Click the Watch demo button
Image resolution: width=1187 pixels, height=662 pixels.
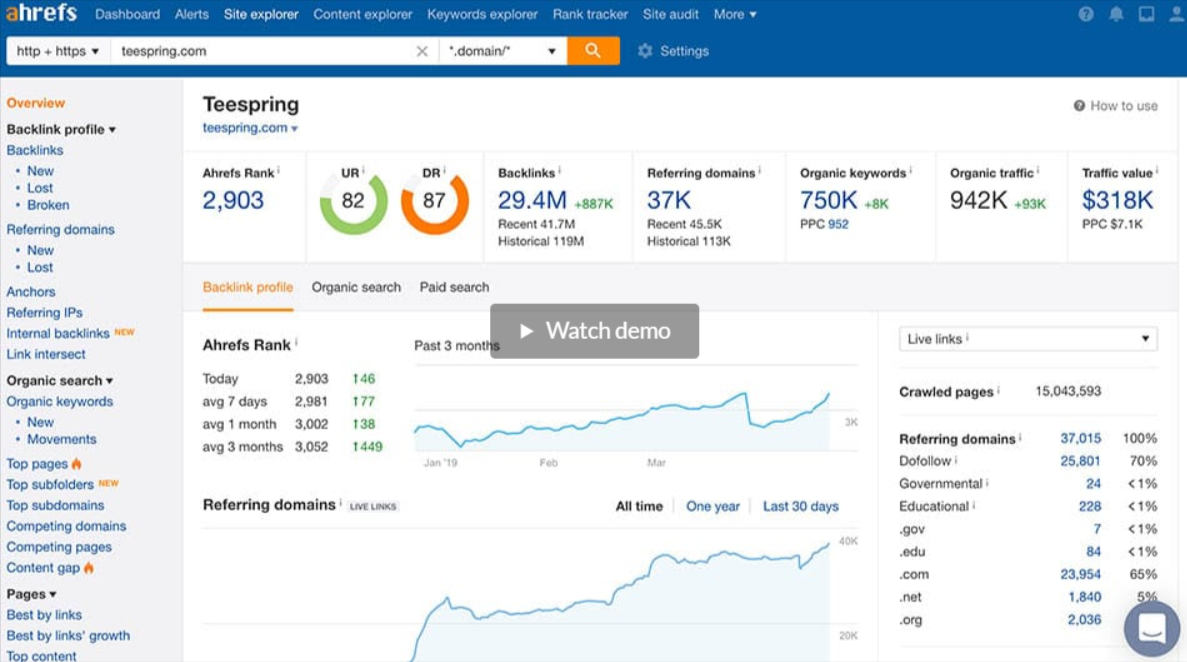593,331
